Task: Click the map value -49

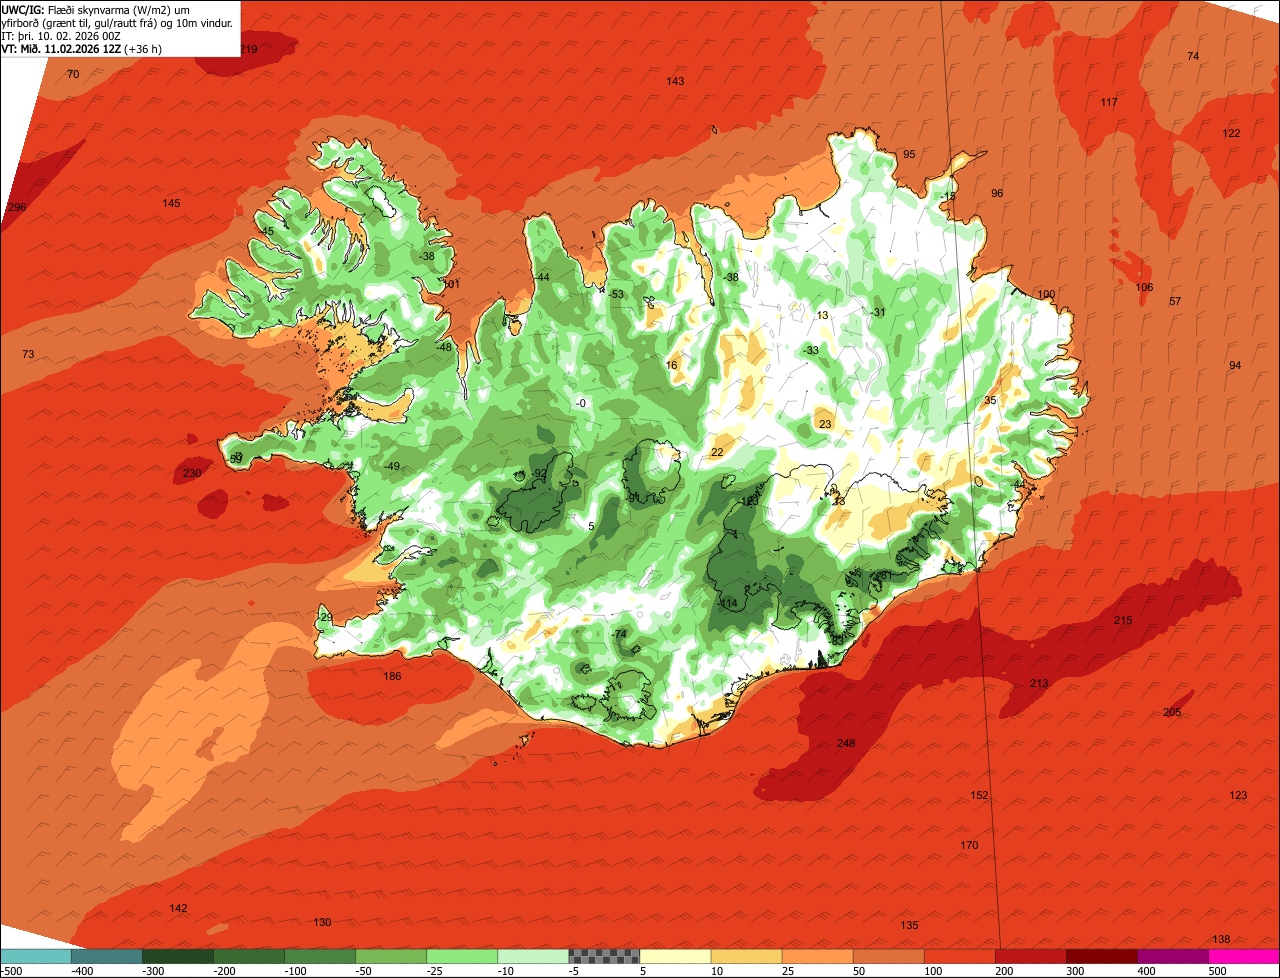Action: (392, 466)
